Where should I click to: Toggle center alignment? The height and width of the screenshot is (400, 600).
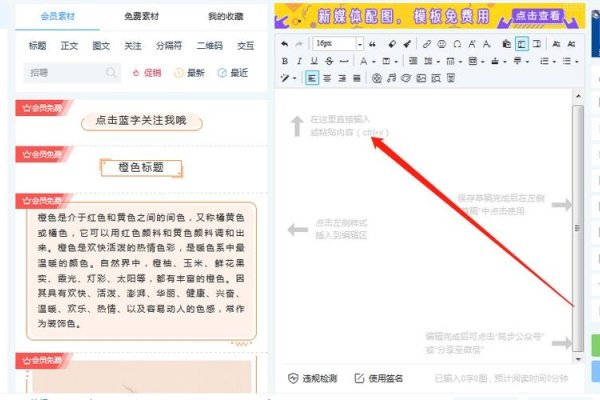click(327, 78)
